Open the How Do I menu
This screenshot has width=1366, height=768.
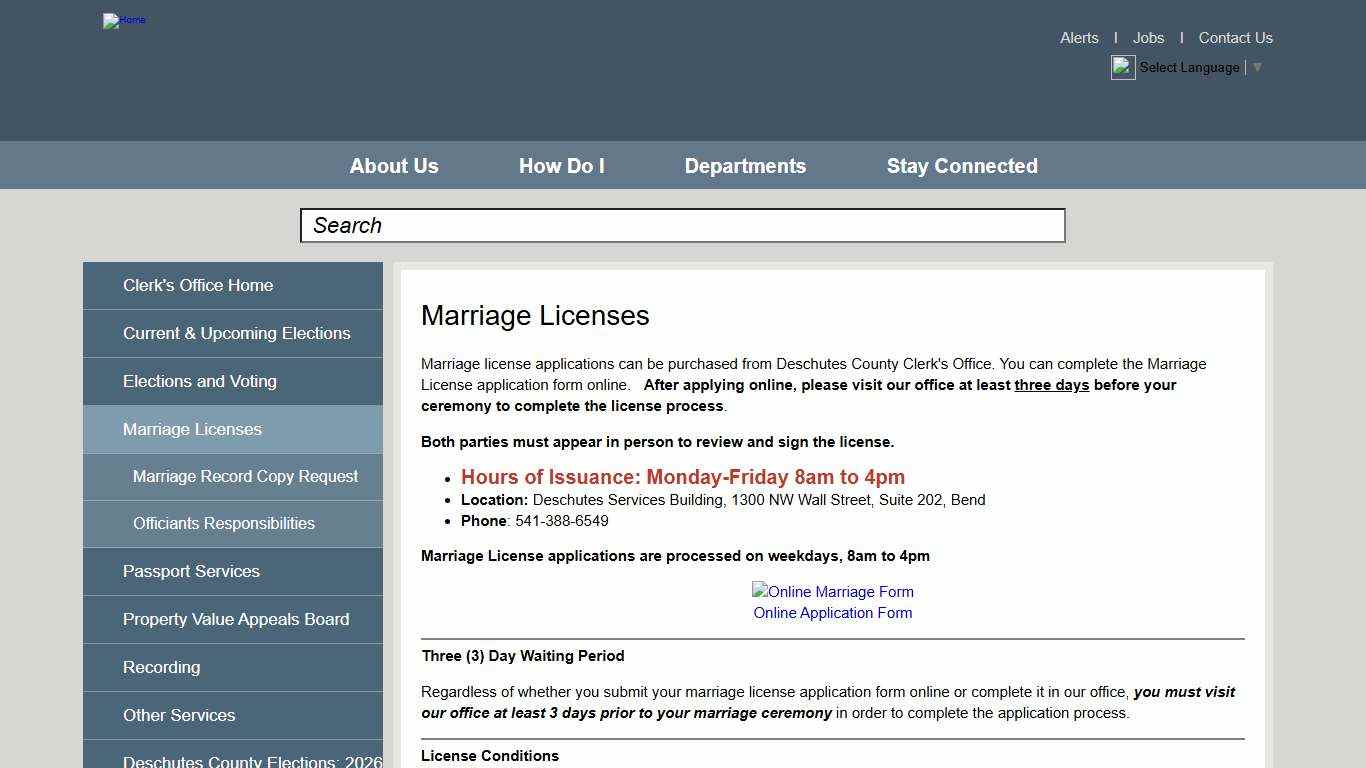click(x=561, y=165)
